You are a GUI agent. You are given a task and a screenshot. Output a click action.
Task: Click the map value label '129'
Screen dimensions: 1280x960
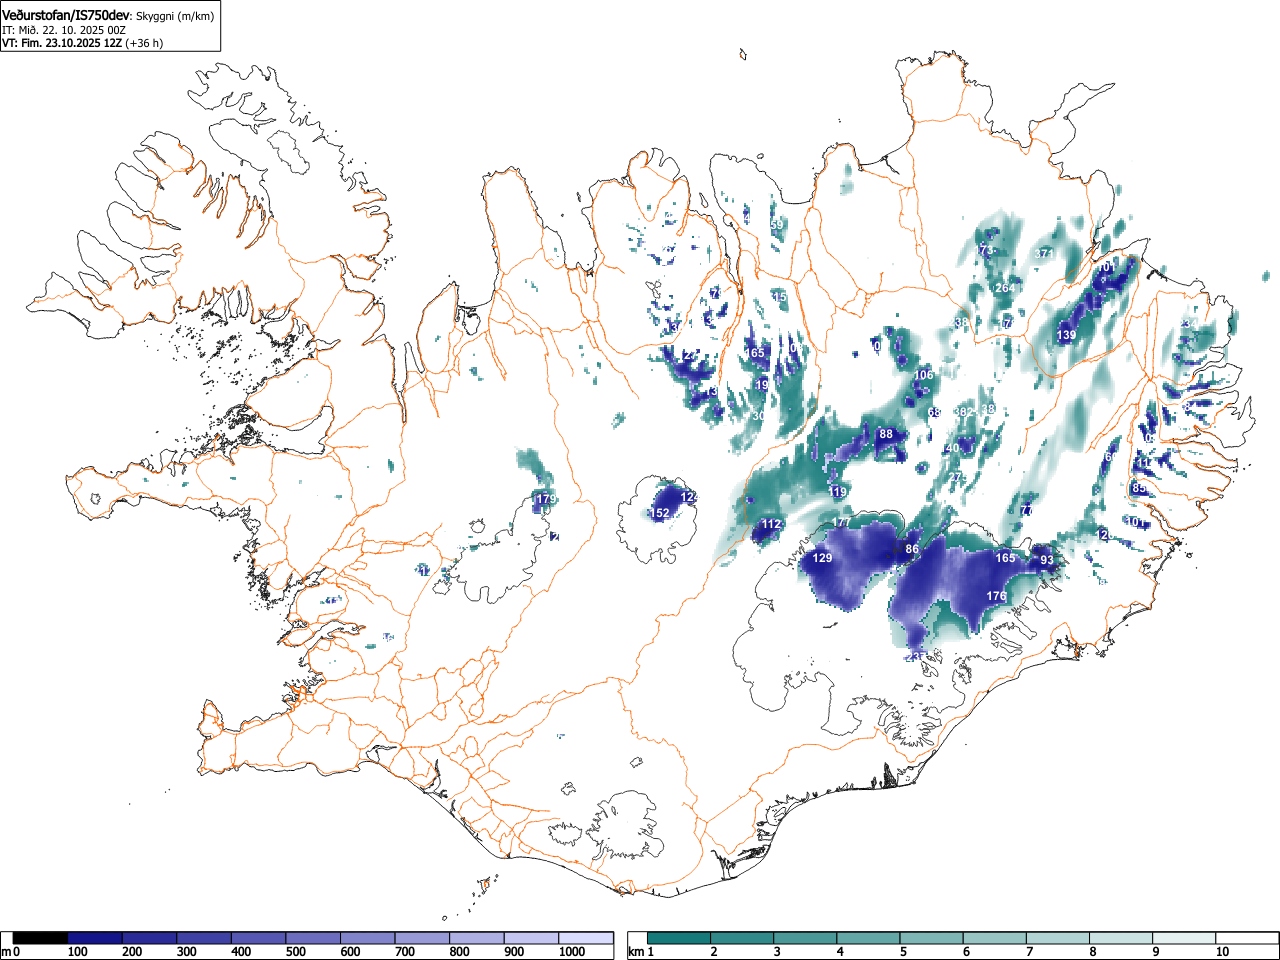[x=822, y=558]
